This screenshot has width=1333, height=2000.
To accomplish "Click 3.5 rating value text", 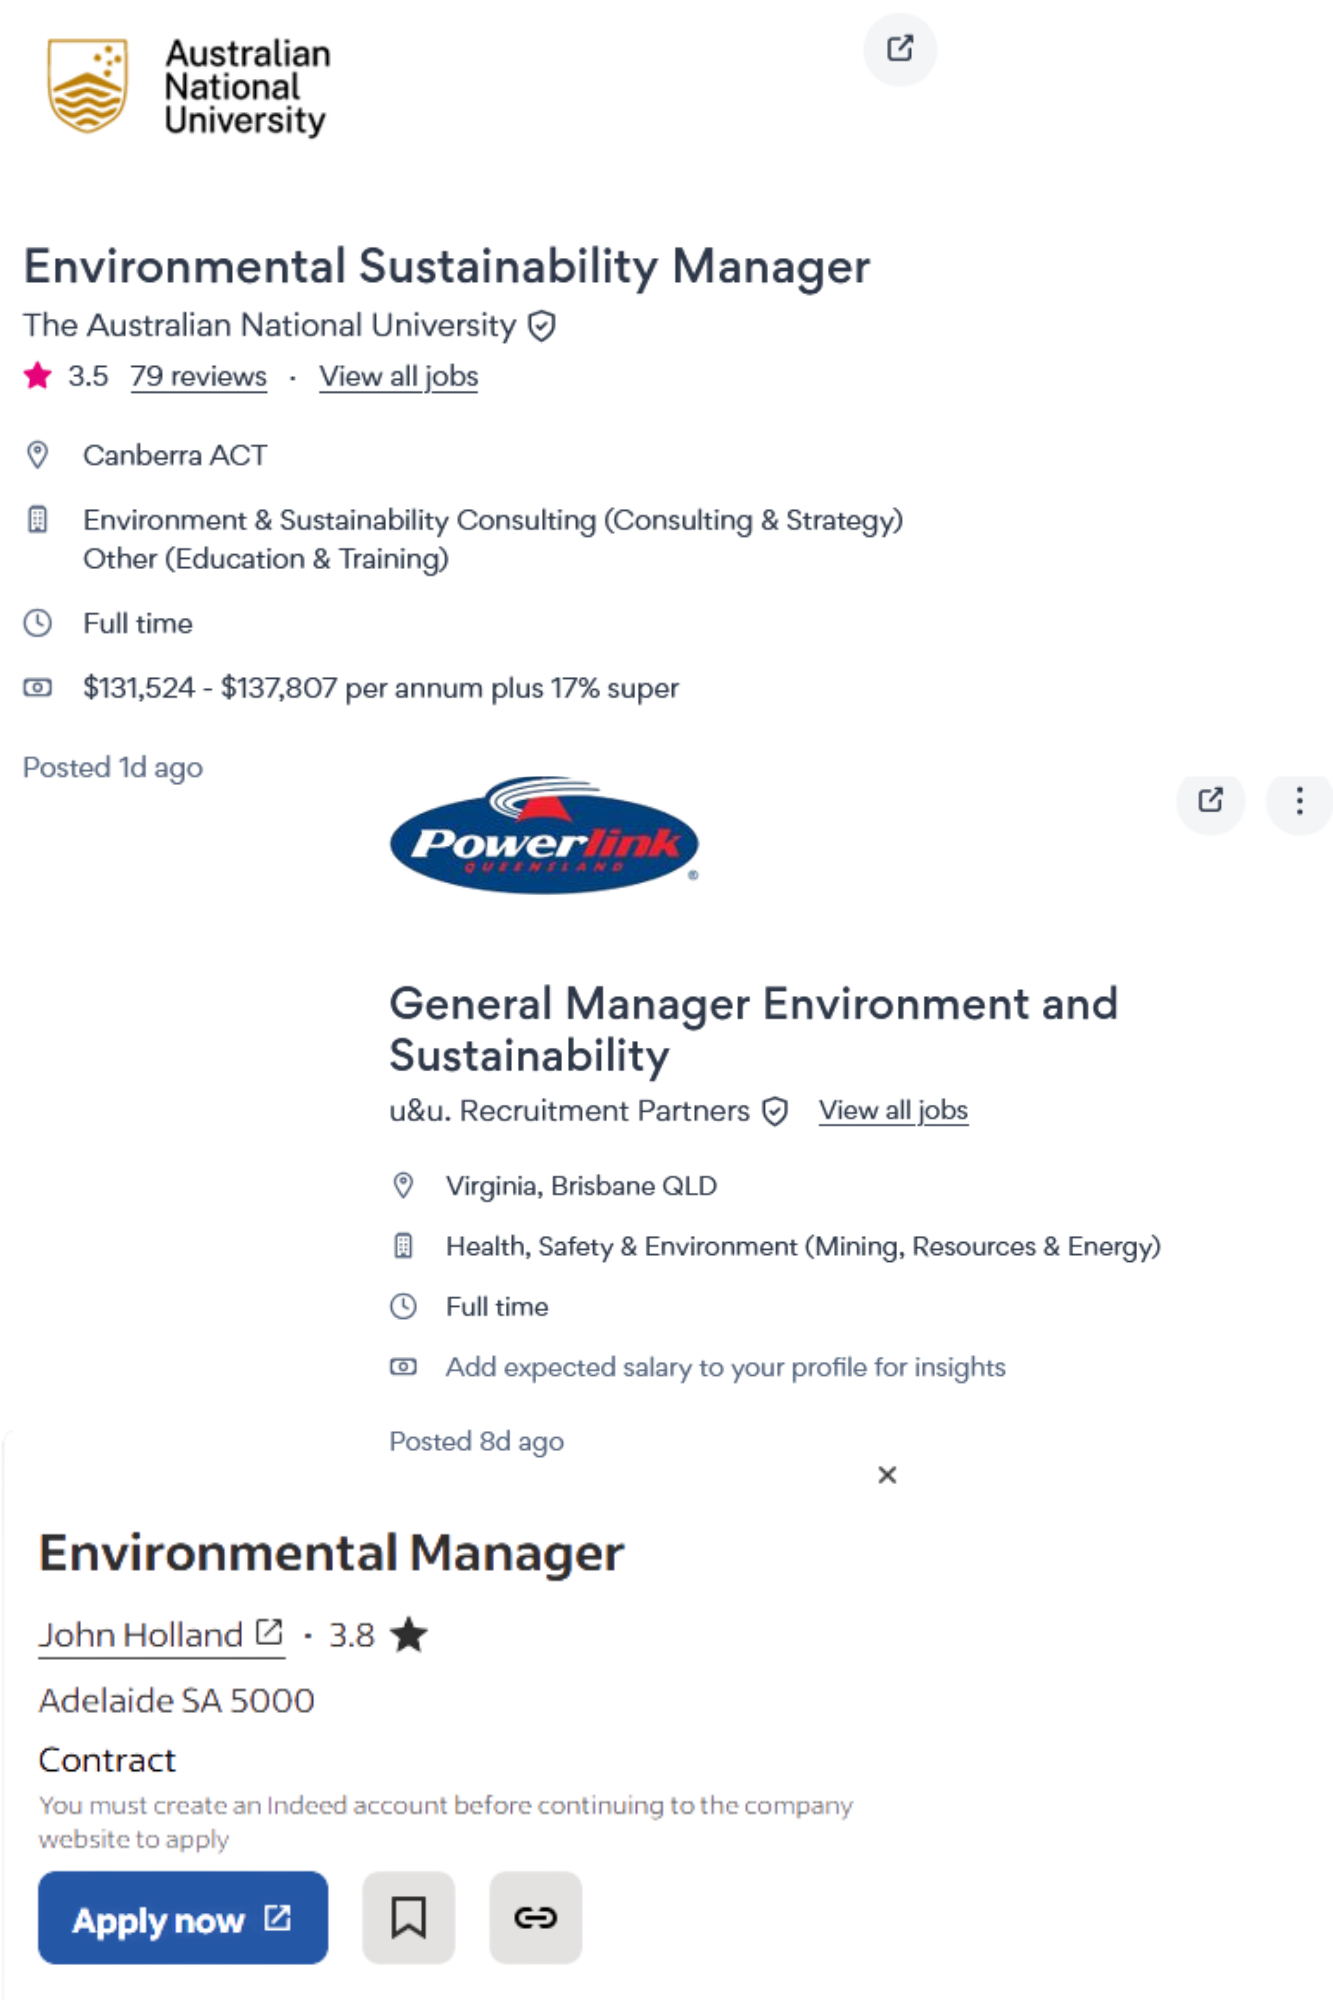I will pos(88,376).
